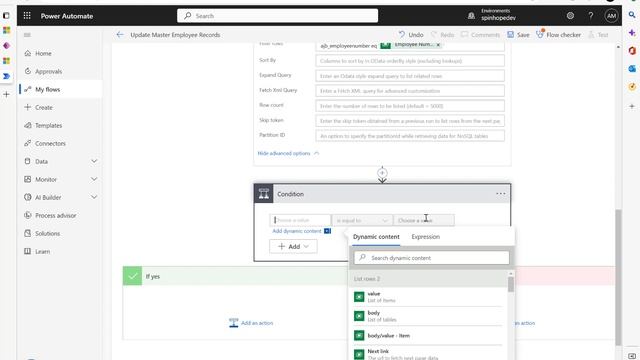Image resolution: width=640 pixels, height=360 pixels.
Task: Click the Skip token input field
Action: pos(410,121)
